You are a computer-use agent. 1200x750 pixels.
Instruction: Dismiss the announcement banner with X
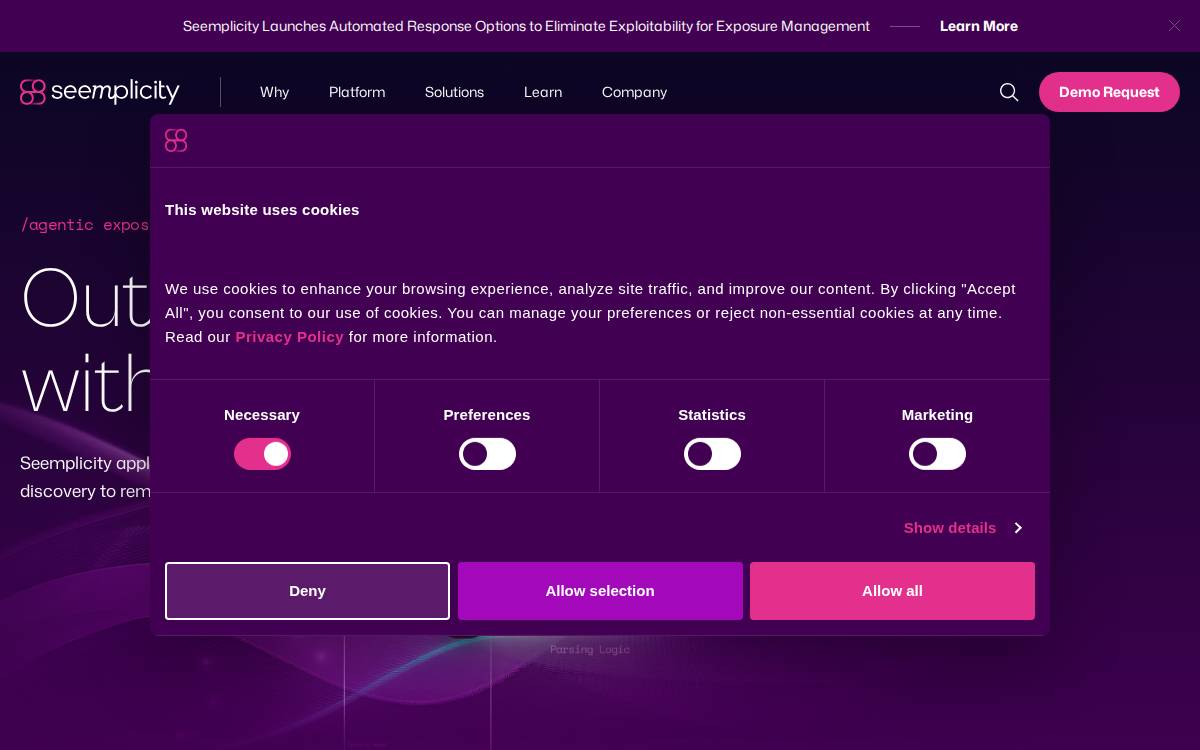pyautogui.click(x=1174, y=26)
